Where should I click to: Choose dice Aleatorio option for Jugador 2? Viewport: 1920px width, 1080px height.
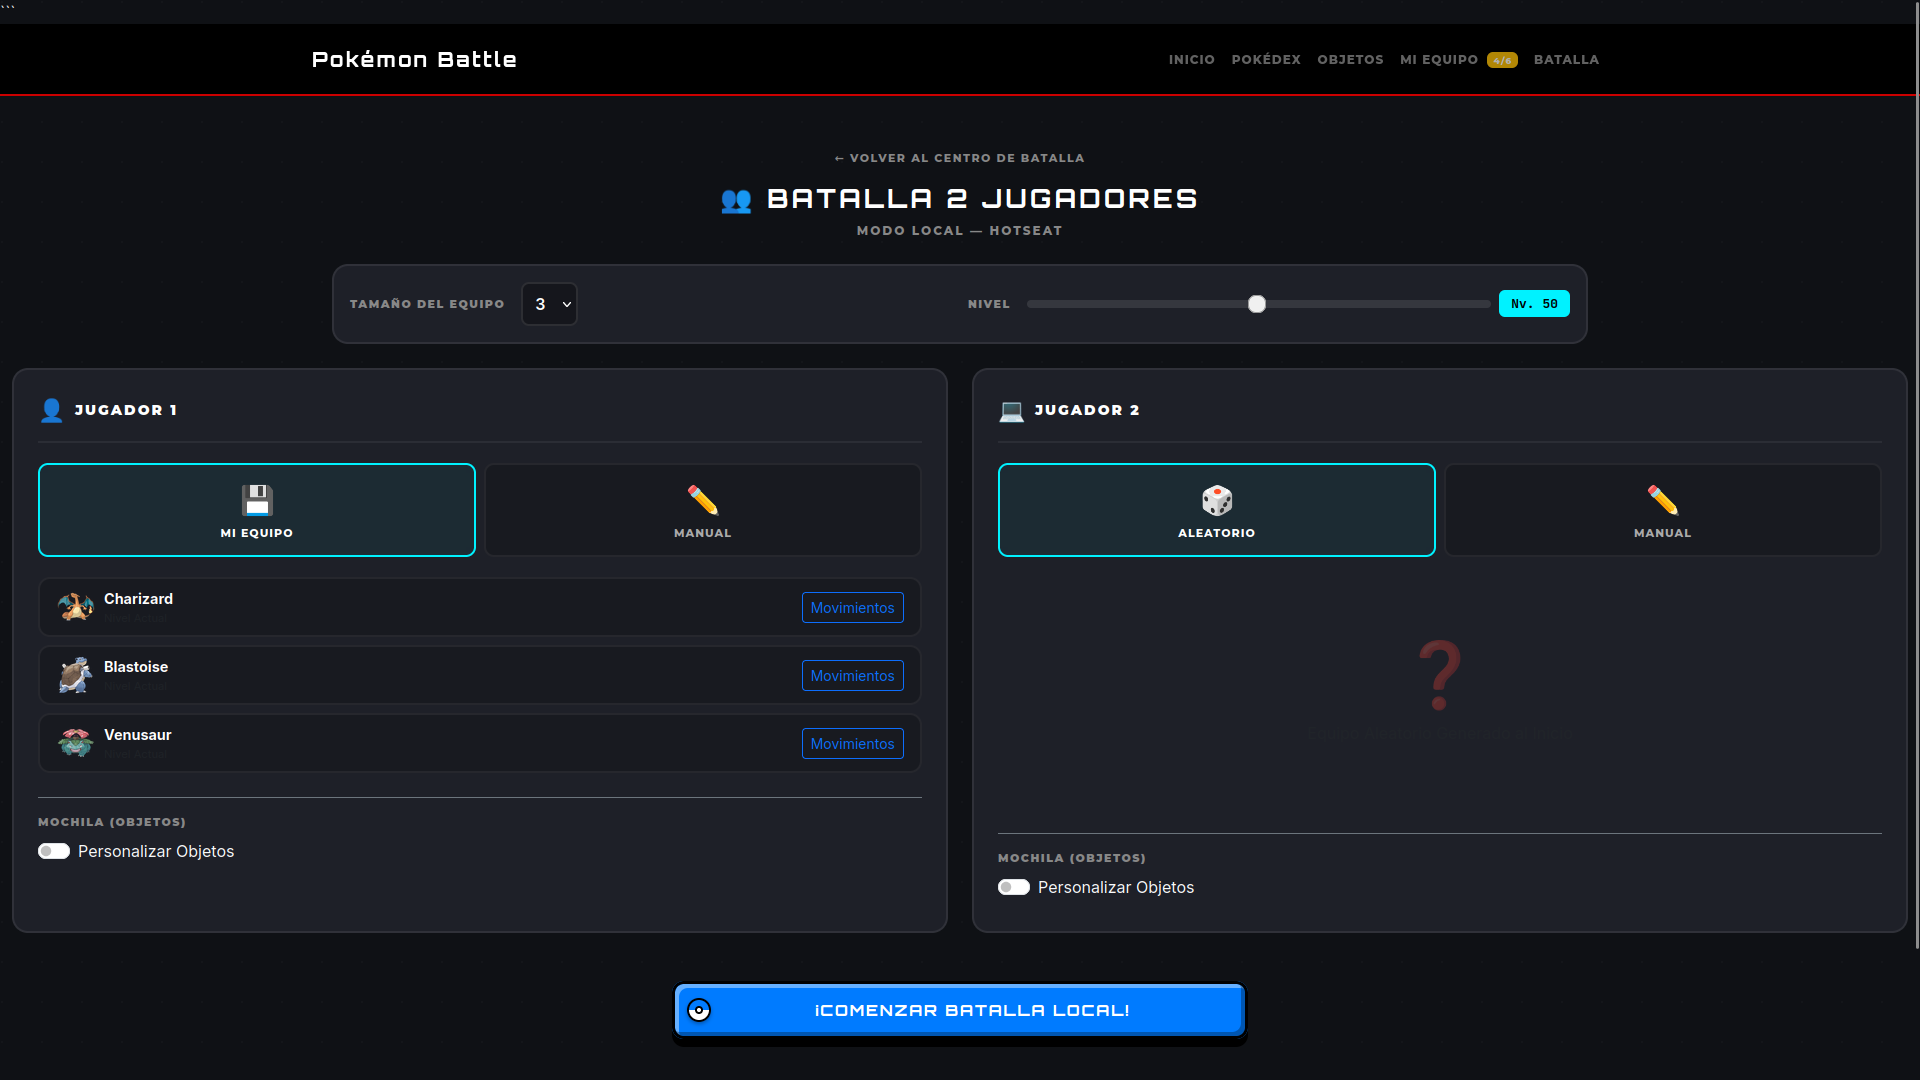(1216, 510)
